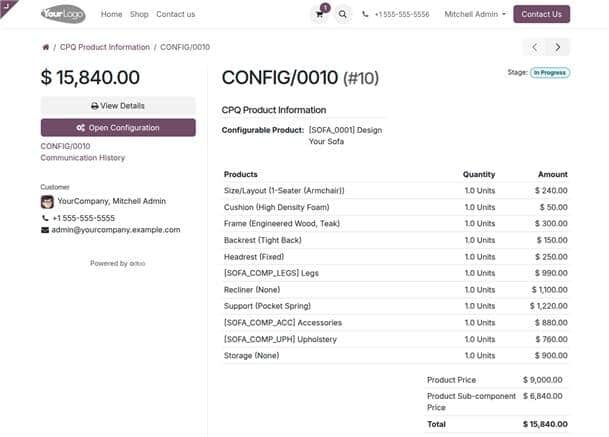The image size is (609, 437).
Task: Click the phone icon in header
Action: [365, 14]
